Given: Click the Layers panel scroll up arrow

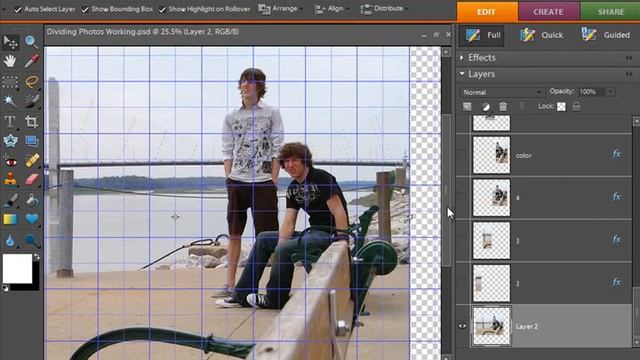Looking at the screenshot, I should coord(636,121).
